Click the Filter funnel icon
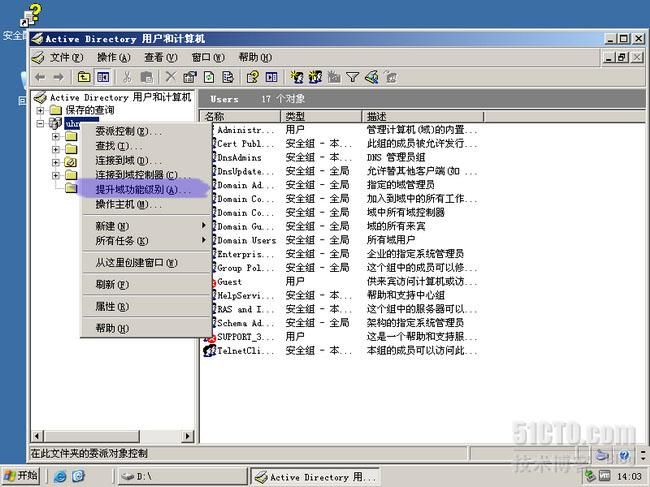Screen dimensions: 650x487 point(352,77)
